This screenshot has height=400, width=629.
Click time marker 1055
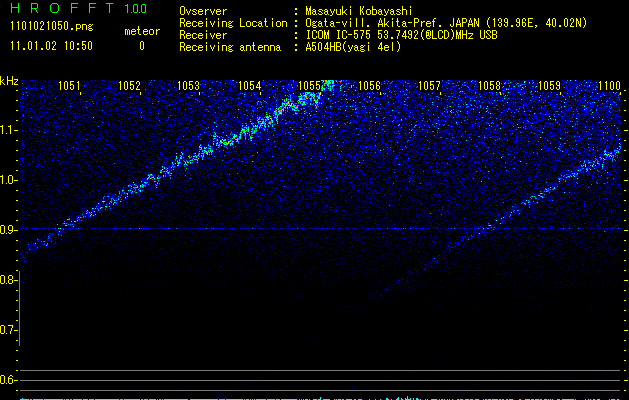click(309, 86)
